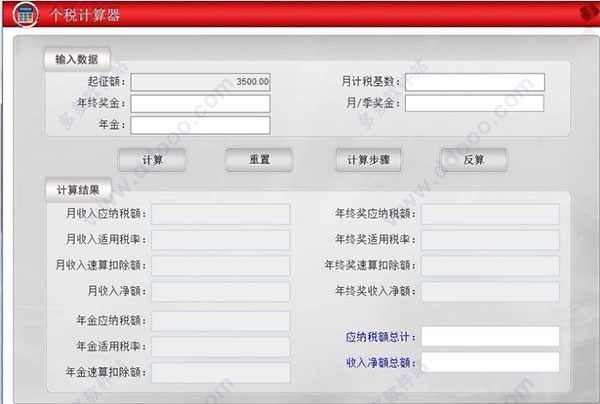Viewport: 600px width, 404px height.
Task: Click the 计算 button
Action: click(152, 160)
